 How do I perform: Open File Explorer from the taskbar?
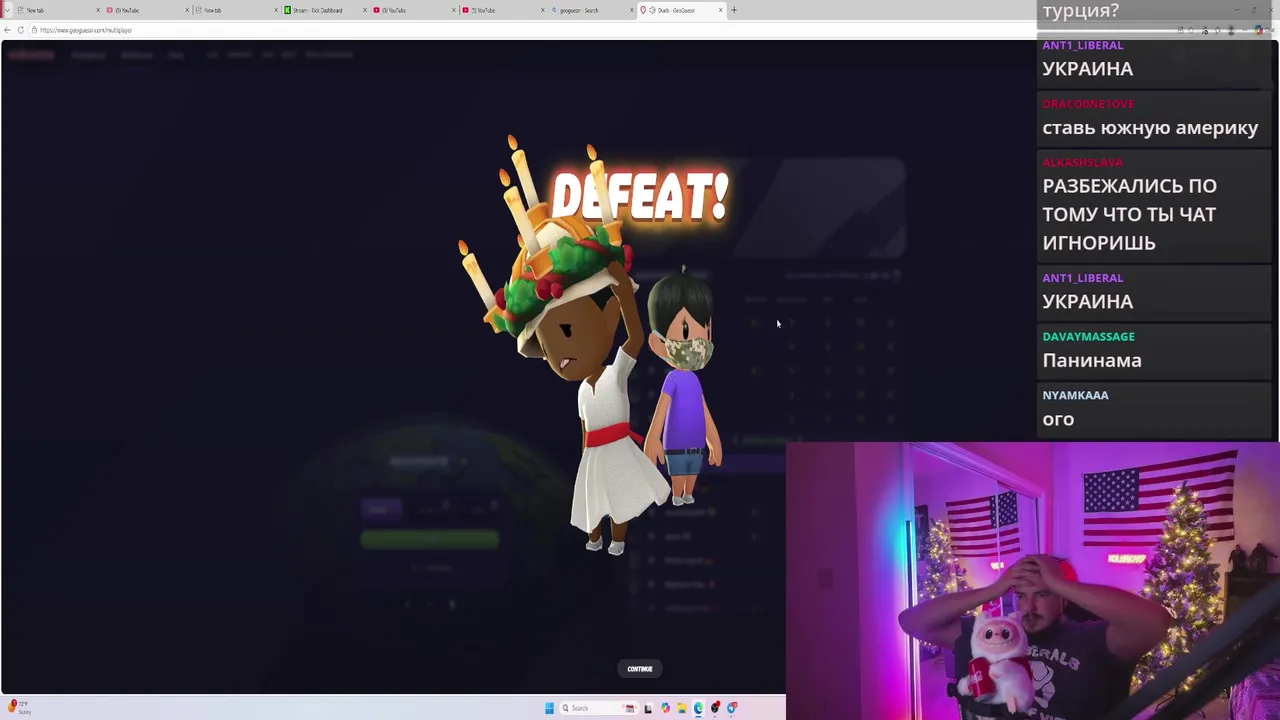pyautogui.click(x=682, y=708)
